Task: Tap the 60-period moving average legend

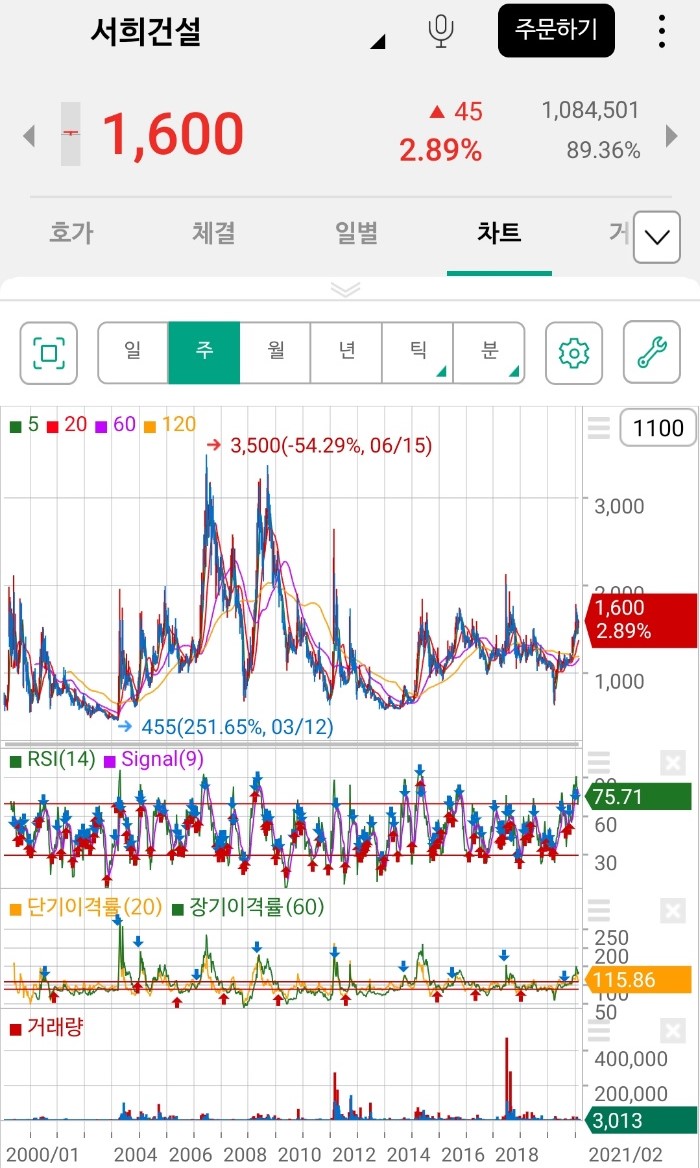Action: 115,425
